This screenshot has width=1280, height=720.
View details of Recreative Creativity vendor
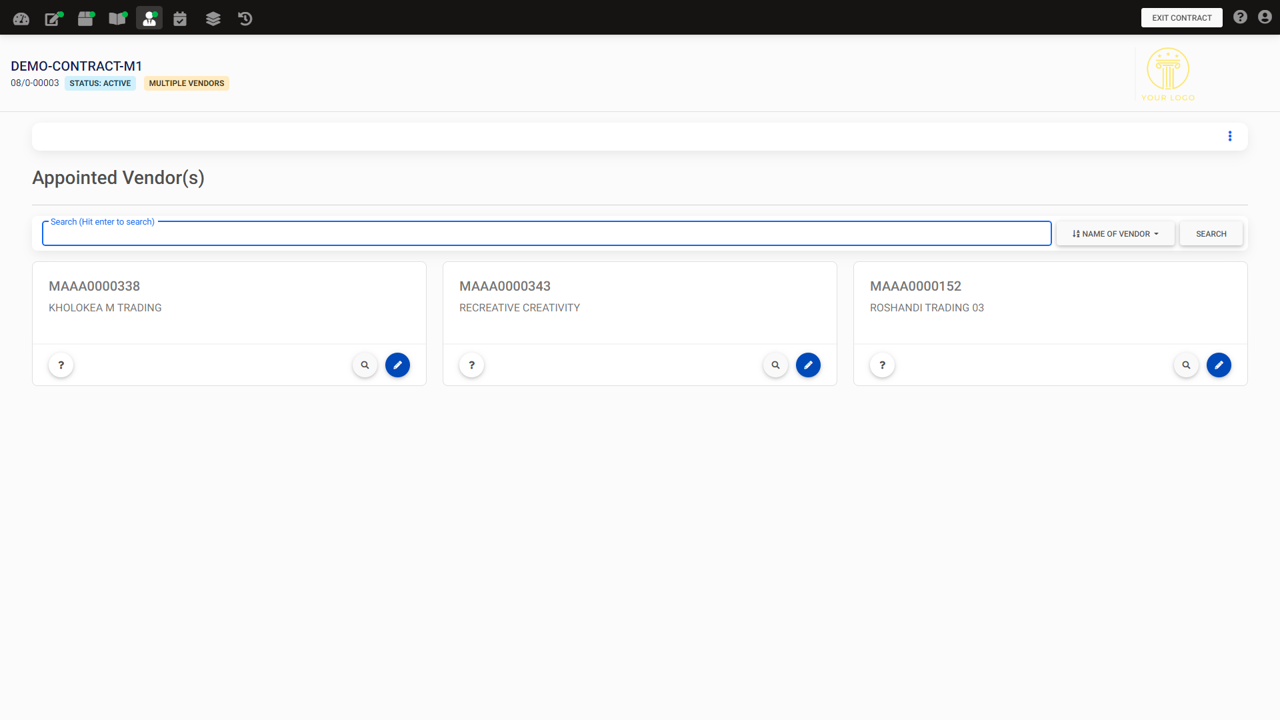click(x=776, y=365)
